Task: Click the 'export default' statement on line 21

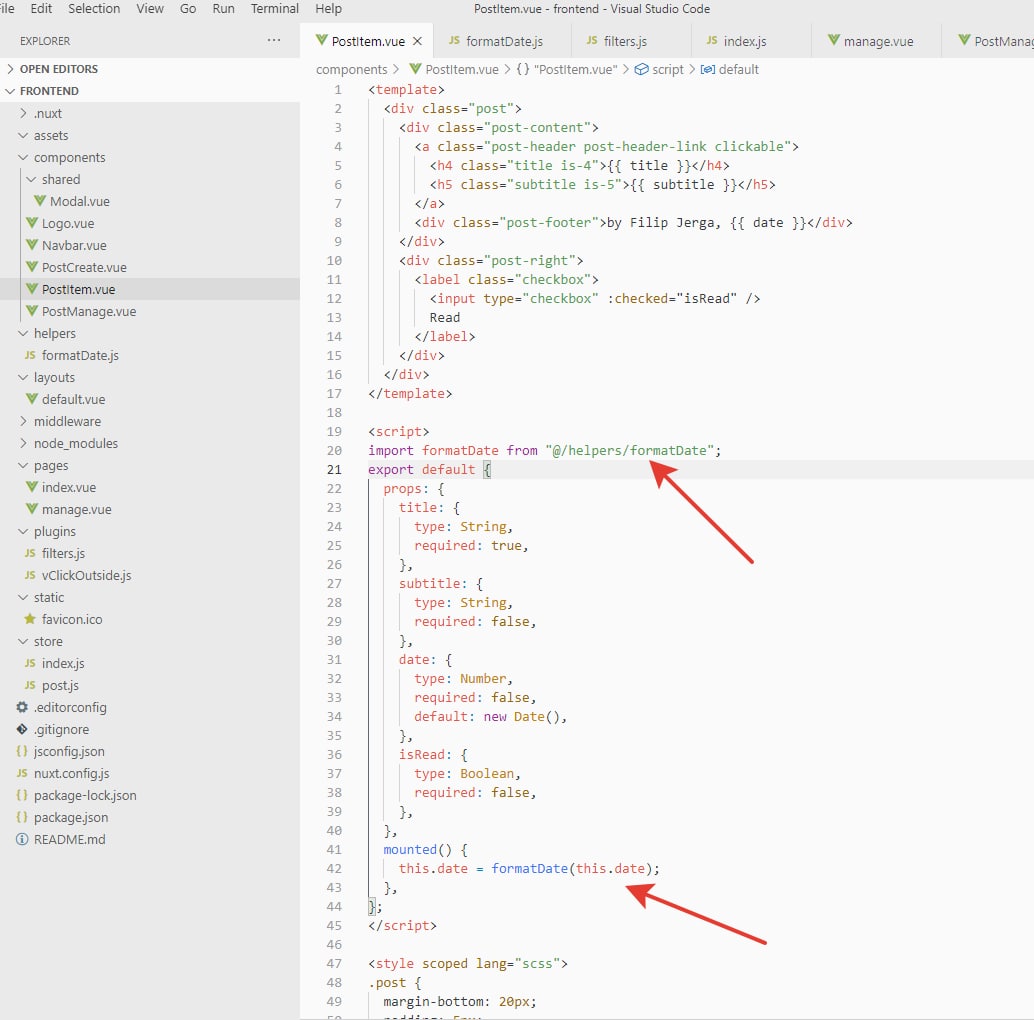Action: point(421,469)
